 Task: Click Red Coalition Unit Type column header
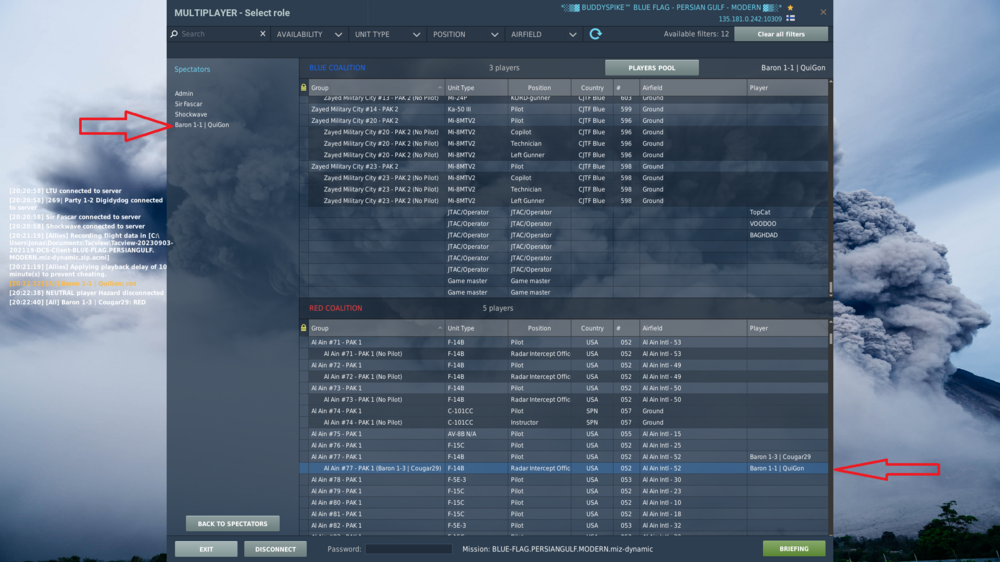tap(476, 328)
